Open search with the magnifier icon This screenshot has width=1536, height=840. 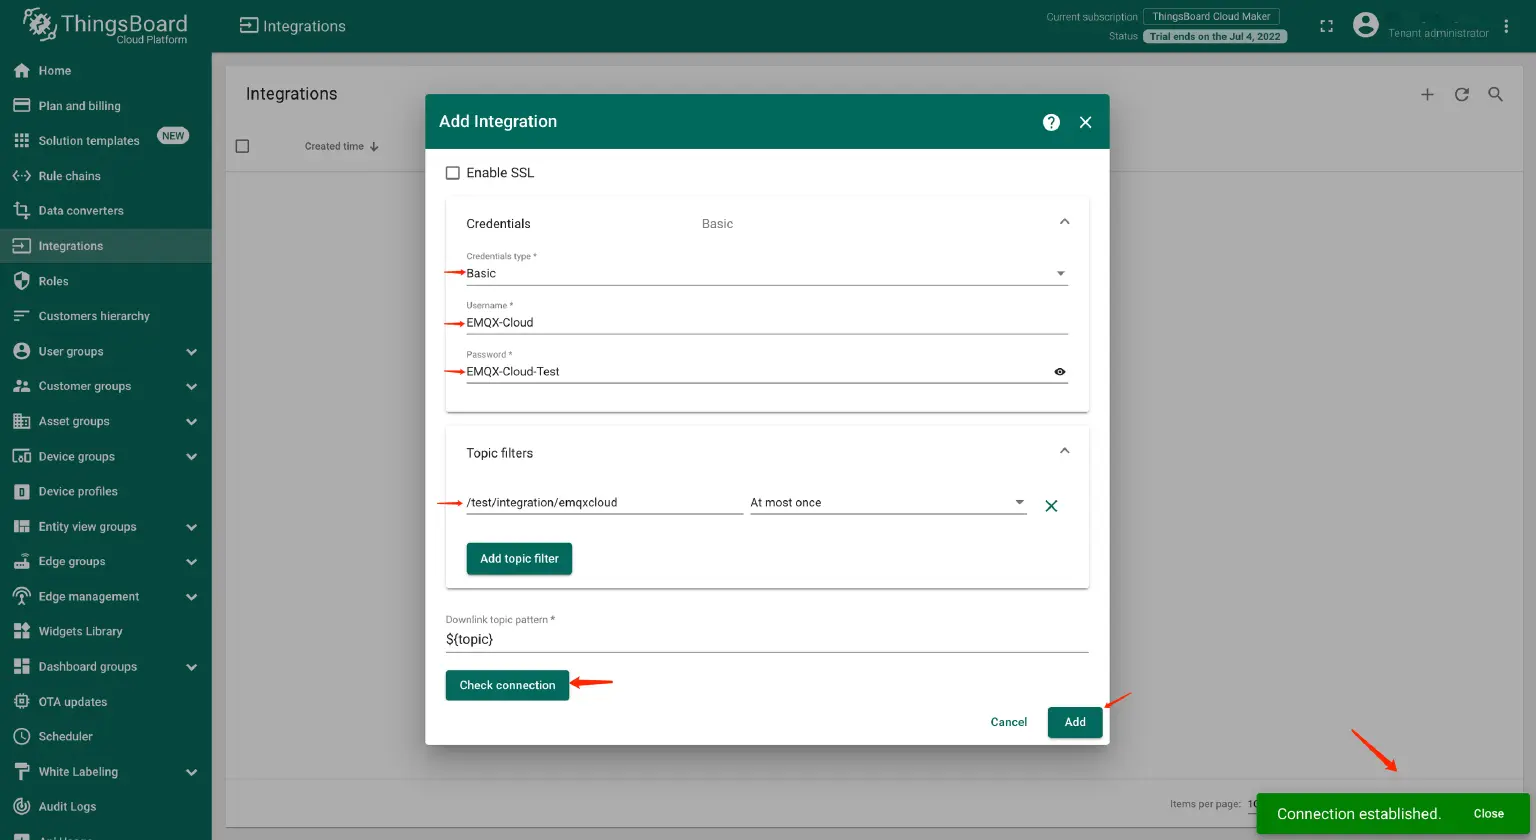click(x=1495, y=94)
